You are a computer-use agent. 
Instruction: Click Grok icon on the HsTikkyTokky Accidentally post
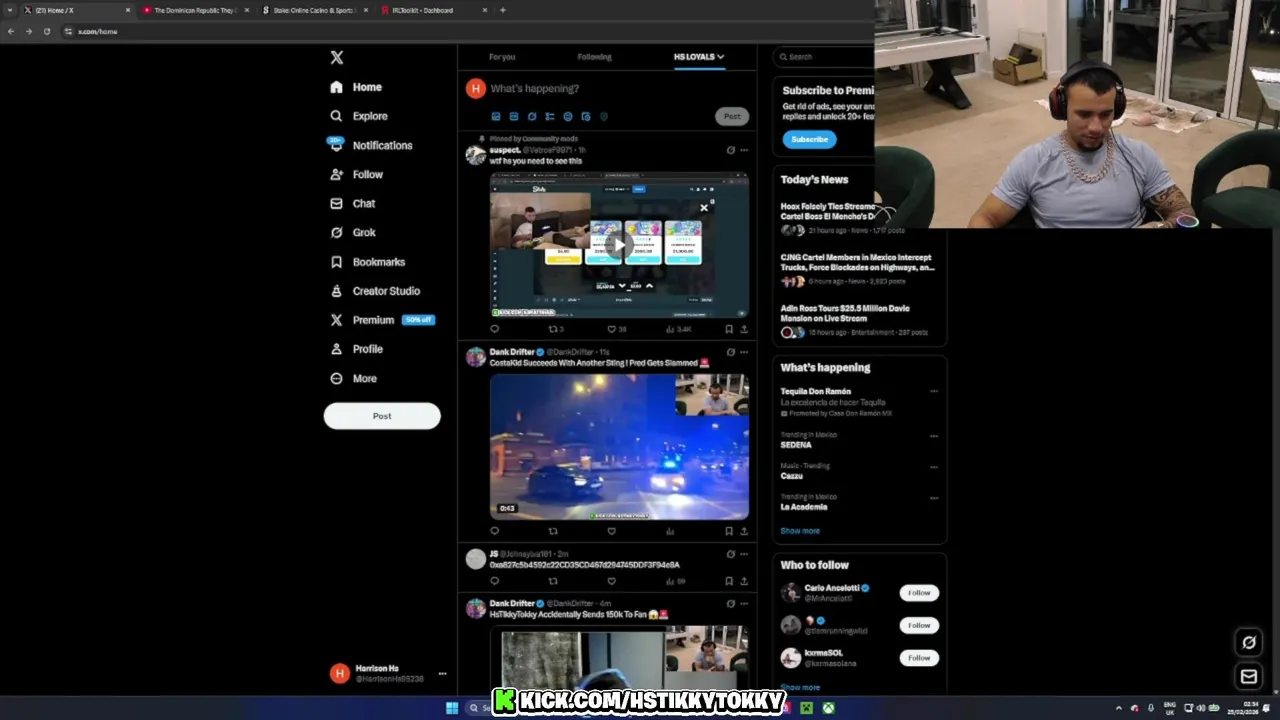[x=730, y=604]
